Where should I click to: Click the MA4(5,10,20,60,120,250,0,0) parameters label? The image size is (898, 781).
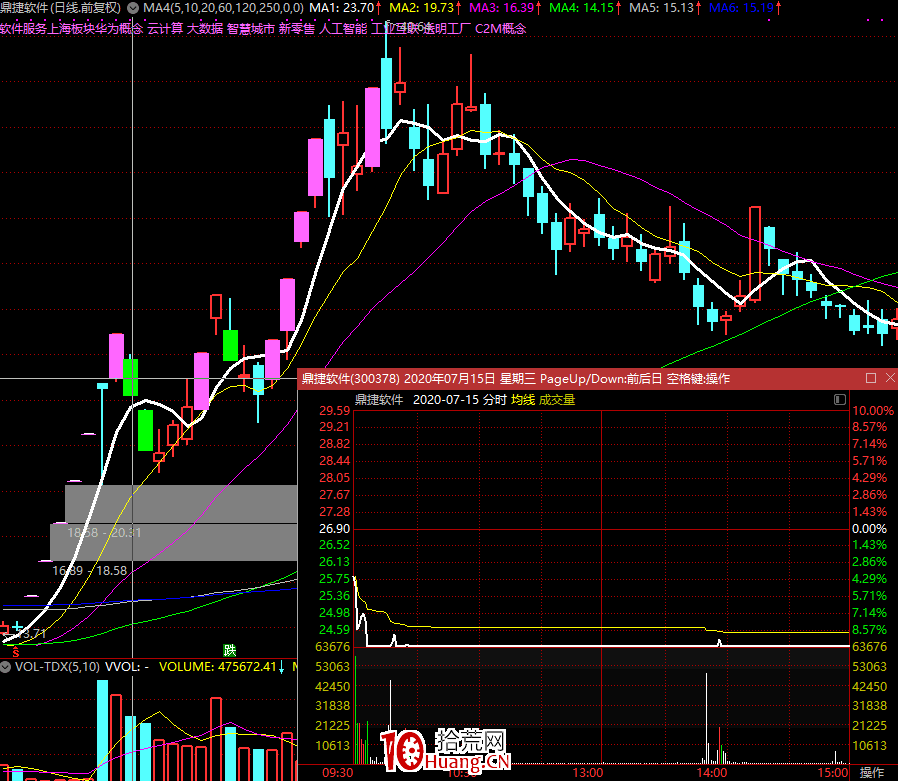click(223, 8)
